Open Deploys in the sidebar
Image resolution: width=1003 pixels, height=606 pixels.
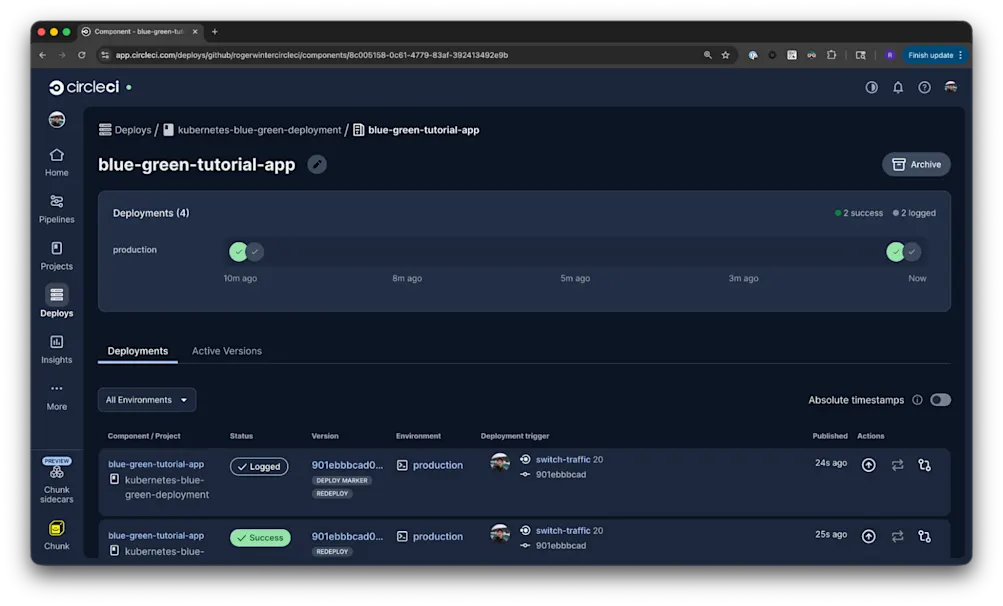(x=56, y=302)
